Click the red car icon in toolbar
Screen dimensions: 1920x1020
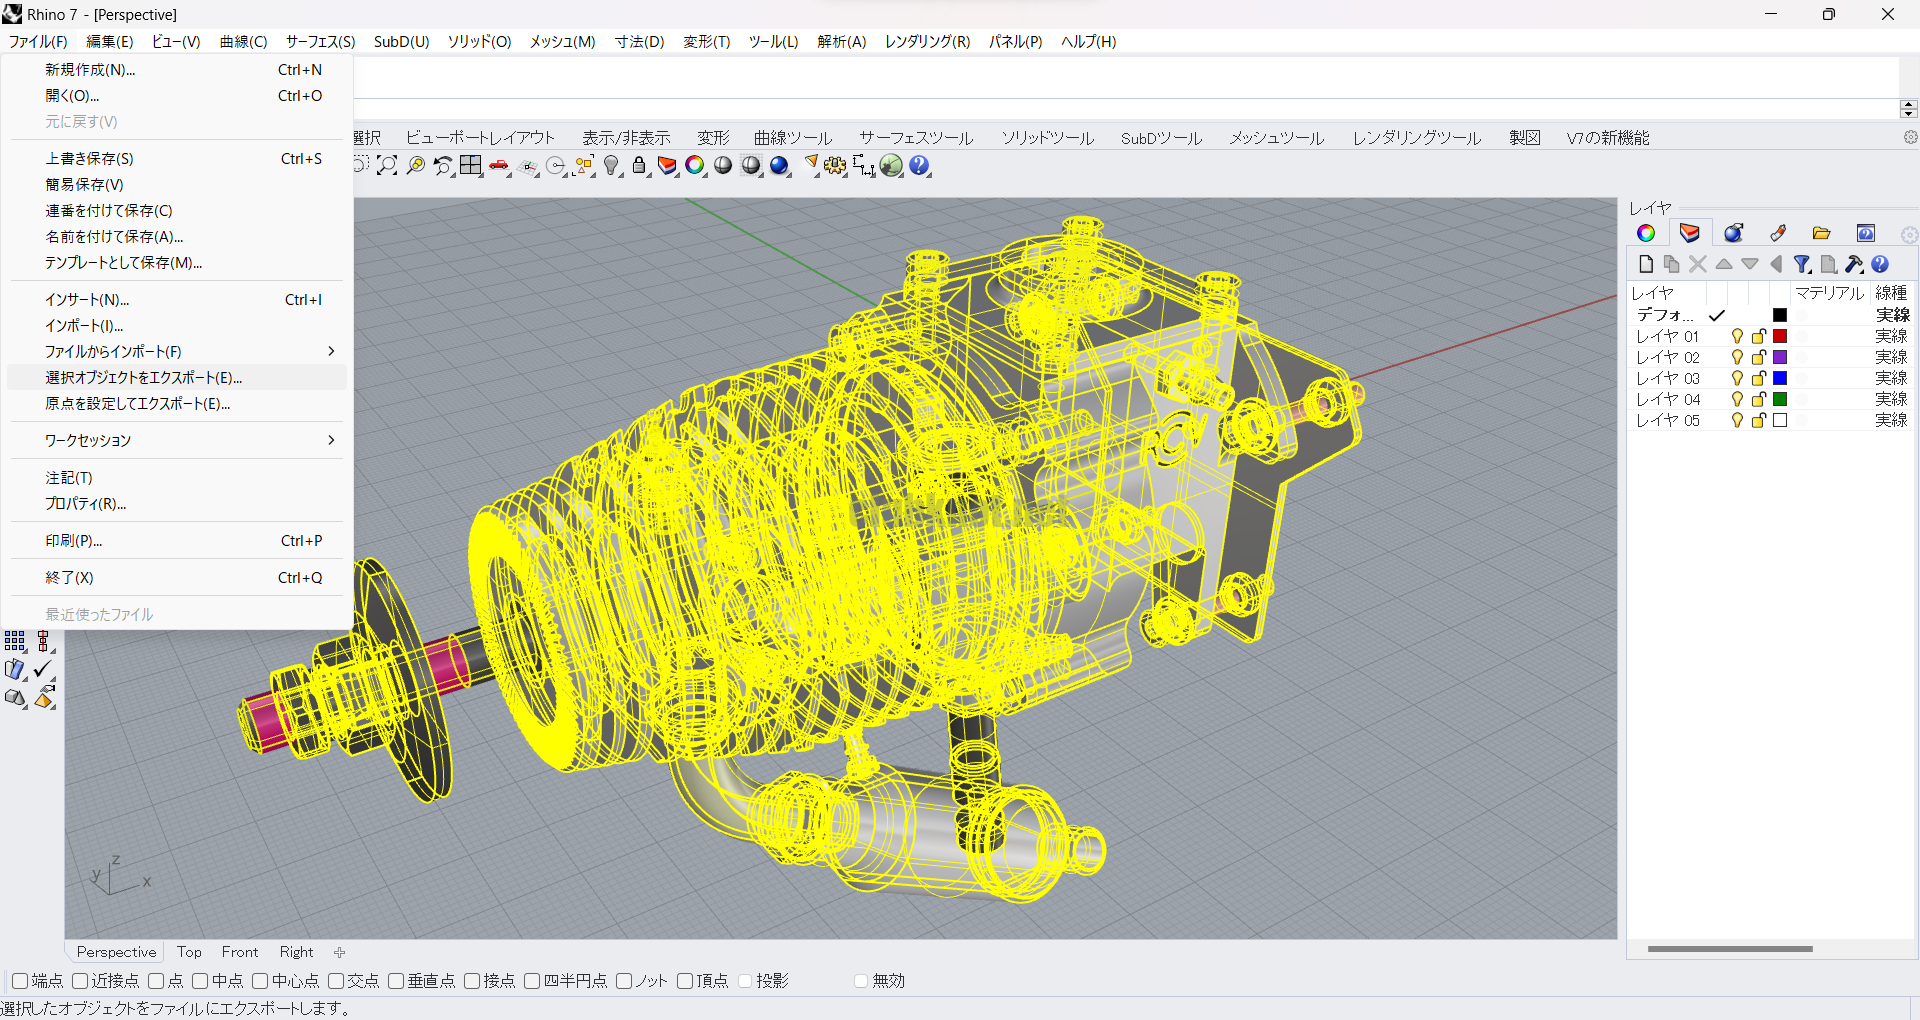[x=499, y=166]
